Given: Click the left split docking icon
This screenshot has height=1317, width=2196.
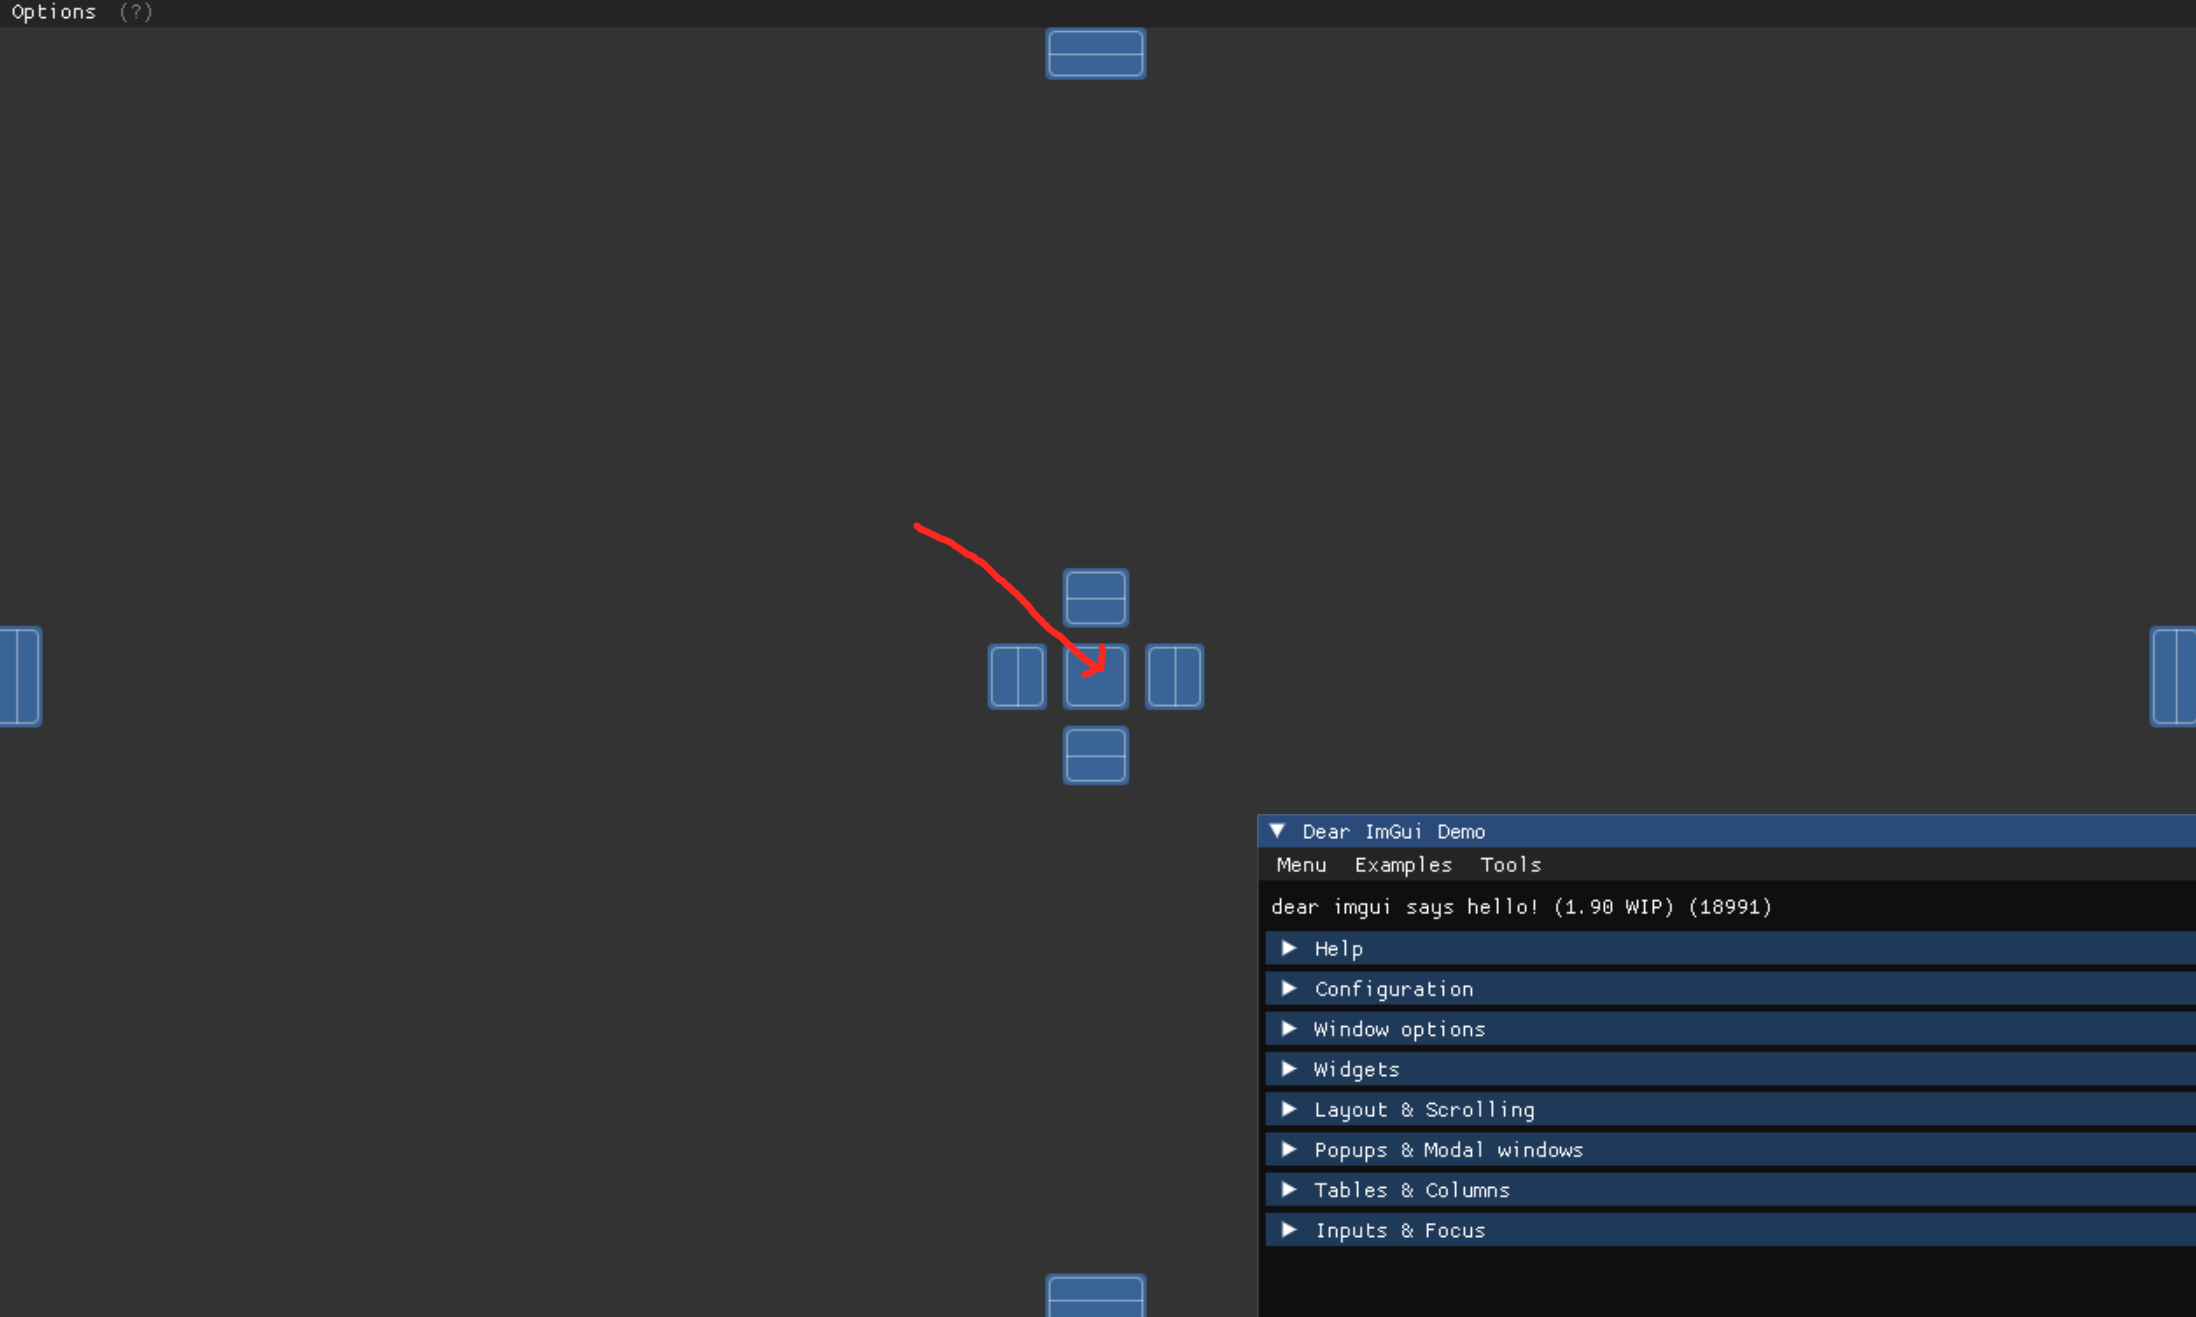Looking at the screenshot, I should coord(1016,676).
